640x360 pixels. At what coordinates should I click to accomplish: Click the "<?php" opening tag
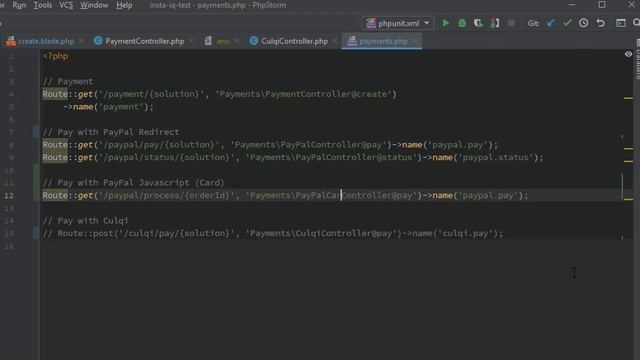click(x=55, y=56)
